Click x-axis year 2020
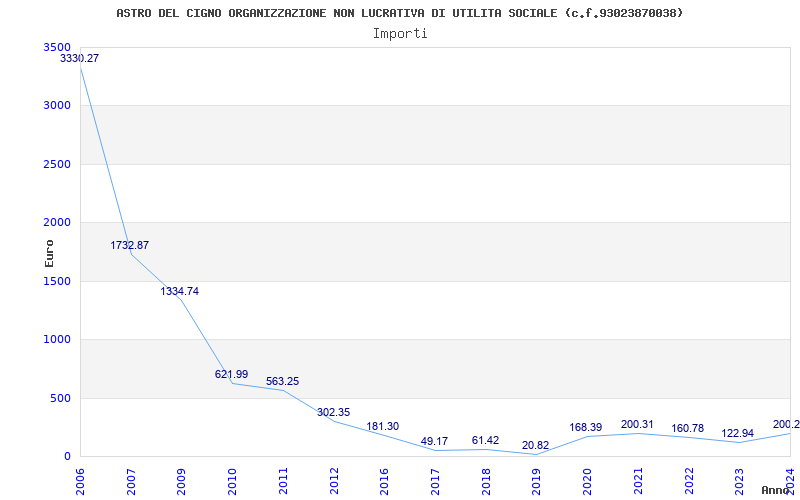The width and height of the screenshot is (800, 500). point(587,482)
